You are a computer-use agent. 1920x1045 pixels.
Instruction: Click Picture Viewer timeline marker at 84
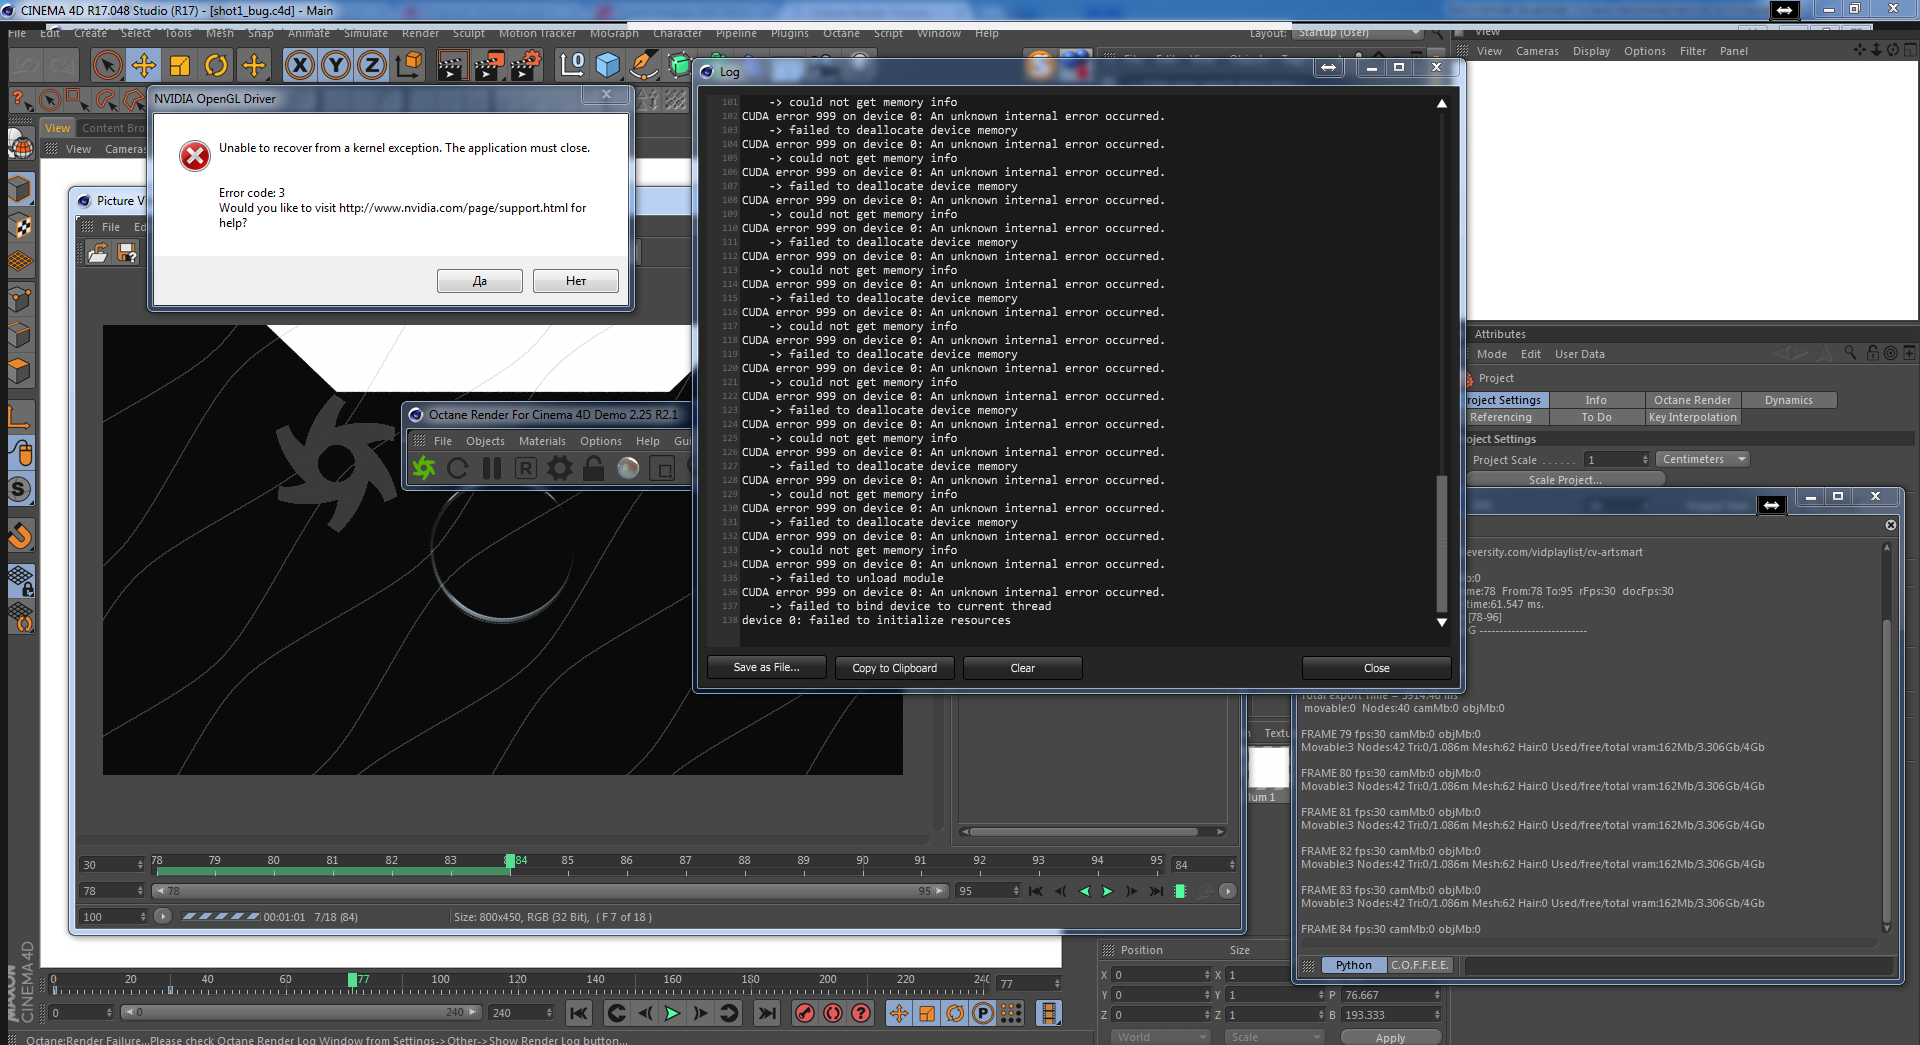pyautogui.click(x=510, y=861)
